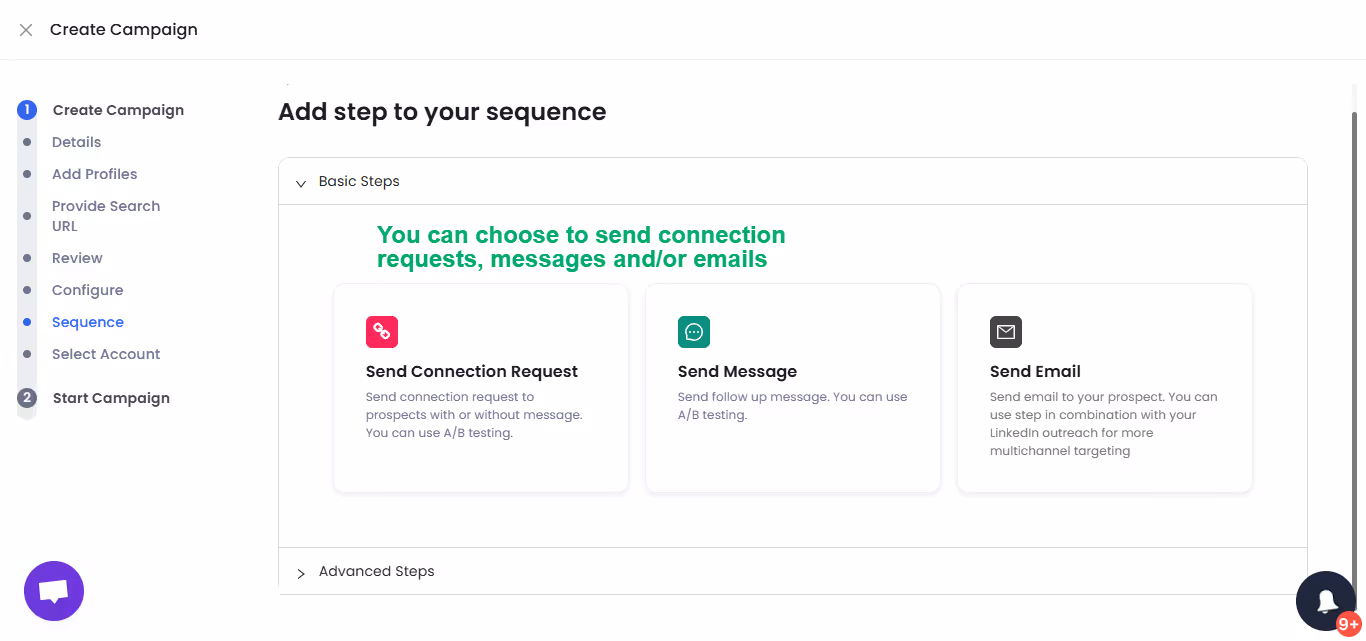Click the step 1 Create Campaign circle
This screenshot has width=1366, height=641.
coord(27,109)
